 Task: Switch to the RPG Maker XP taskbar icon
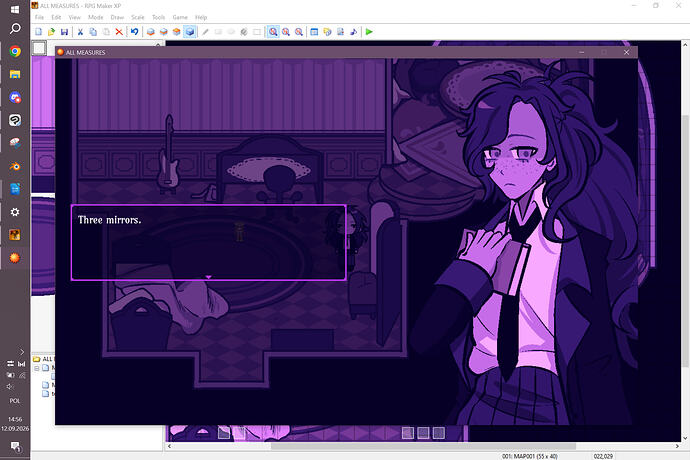point(15,235)
